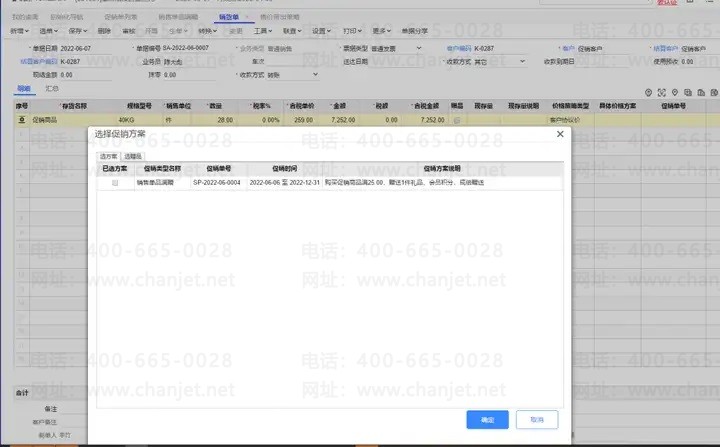Open the 联查 dropdown menu
The image size is (720, 447).
point(292,31)
